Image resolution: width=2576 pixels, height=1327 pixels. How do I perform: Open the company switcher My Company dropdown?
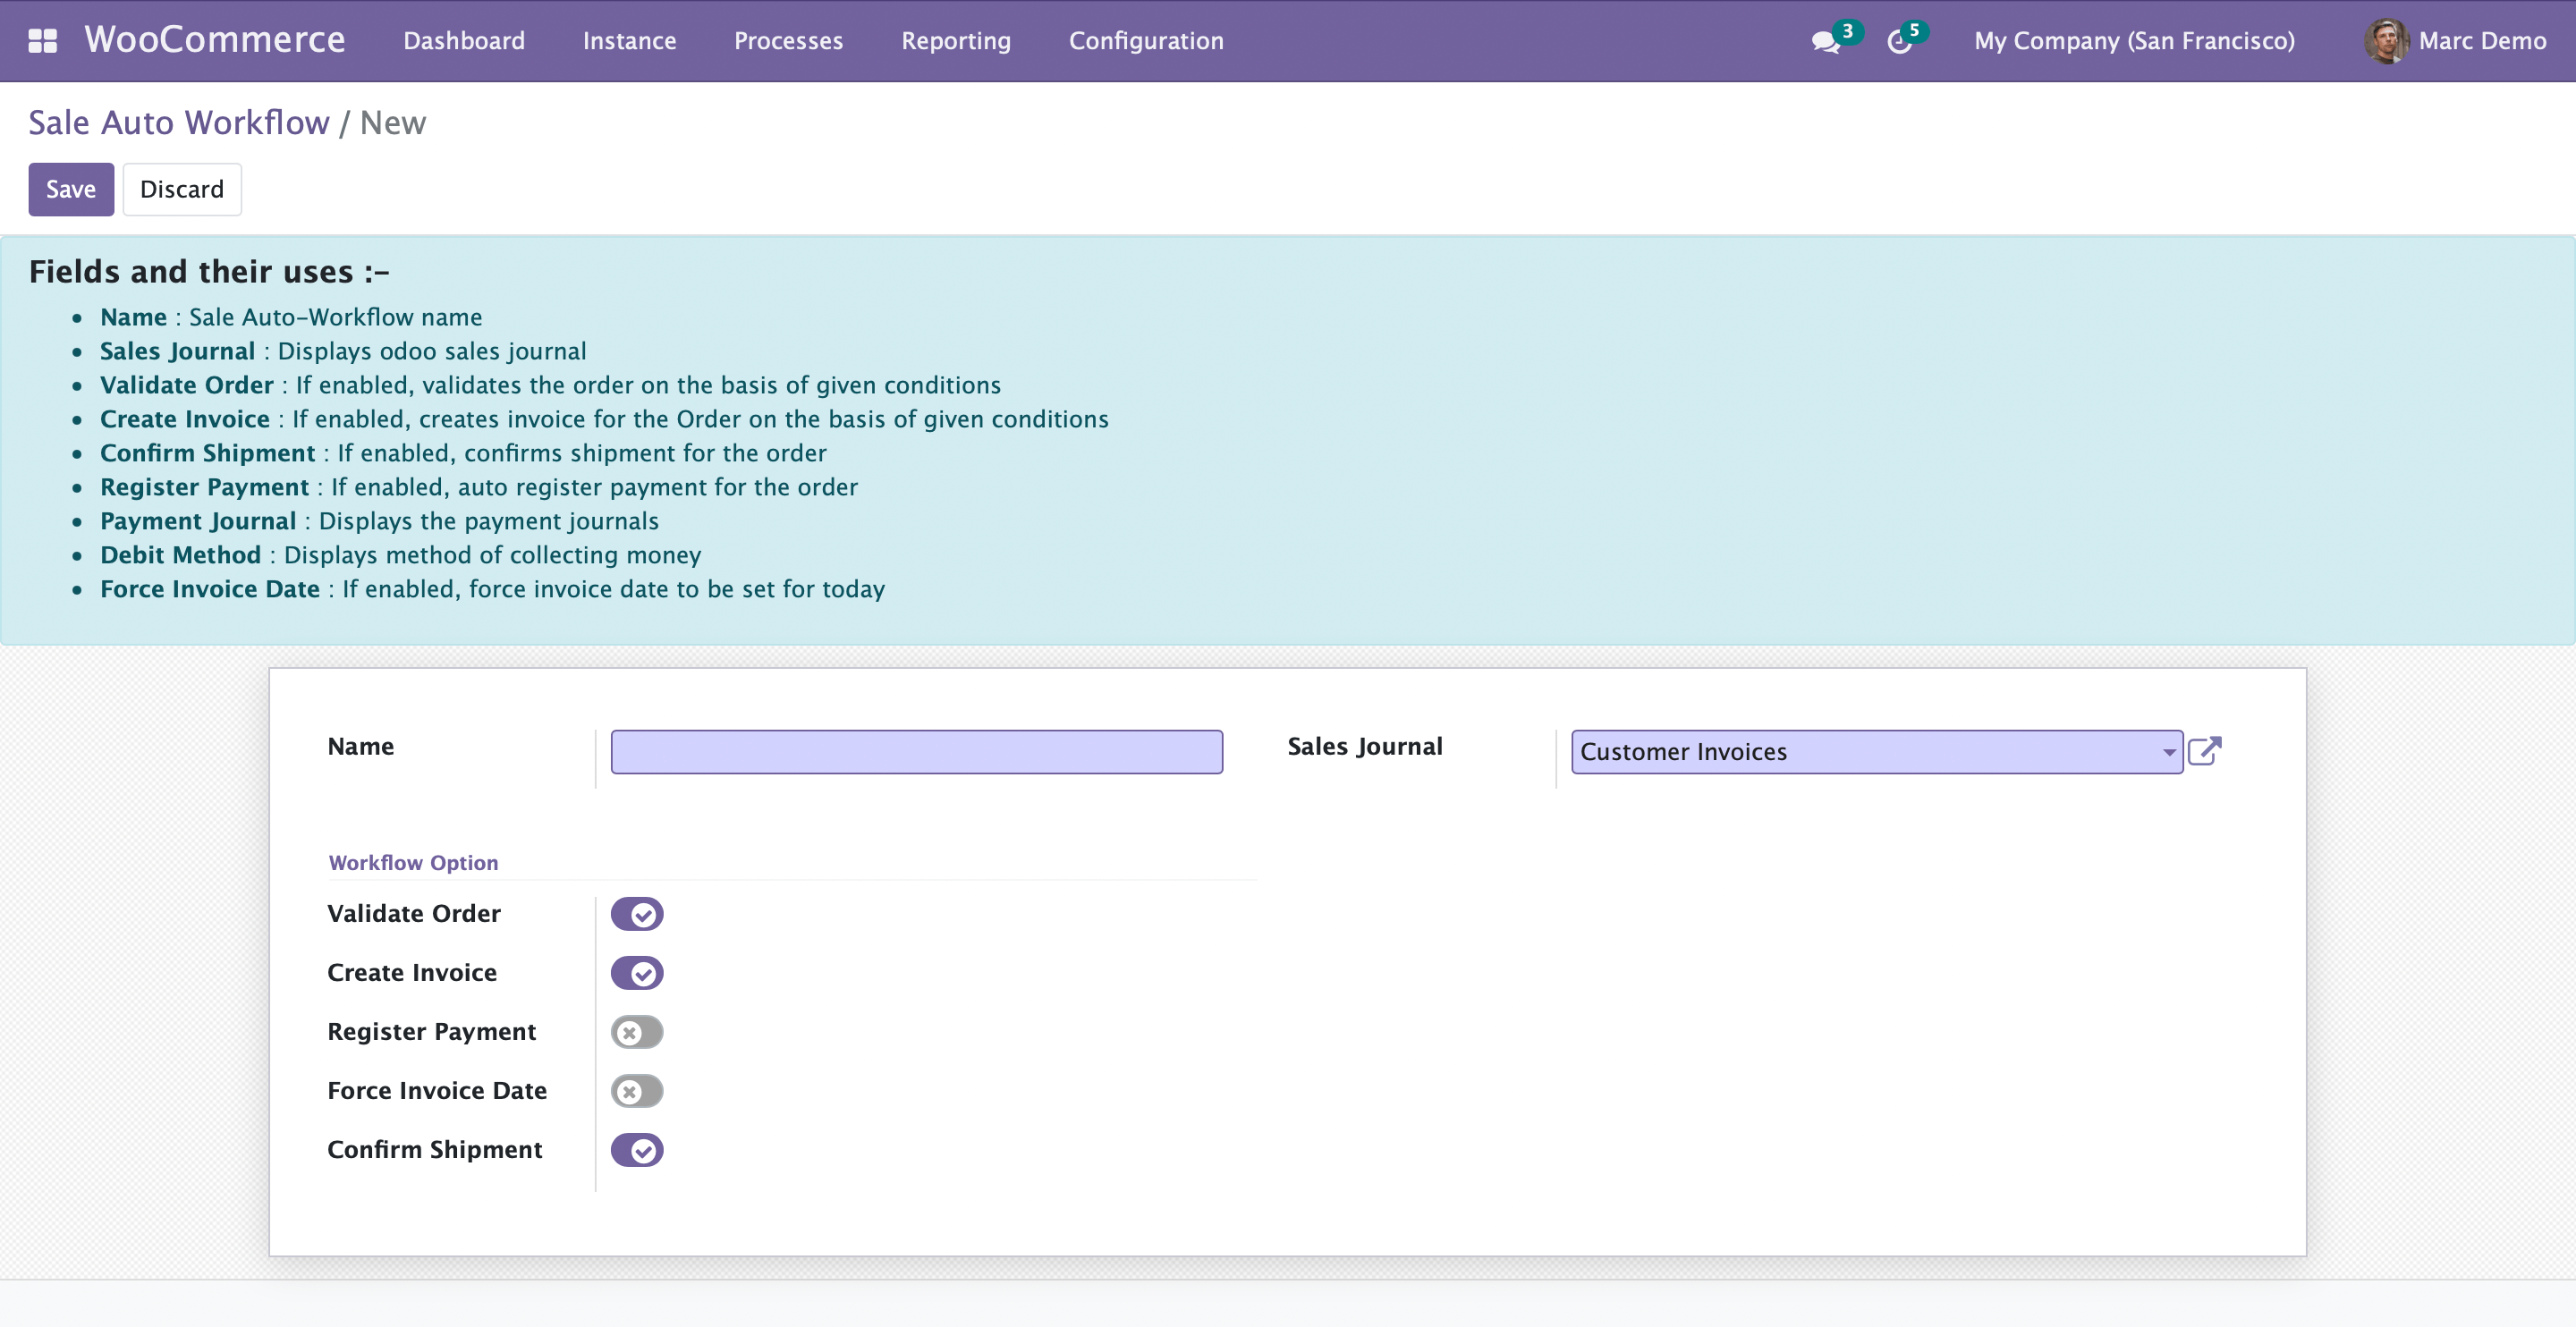(2134, 41)
